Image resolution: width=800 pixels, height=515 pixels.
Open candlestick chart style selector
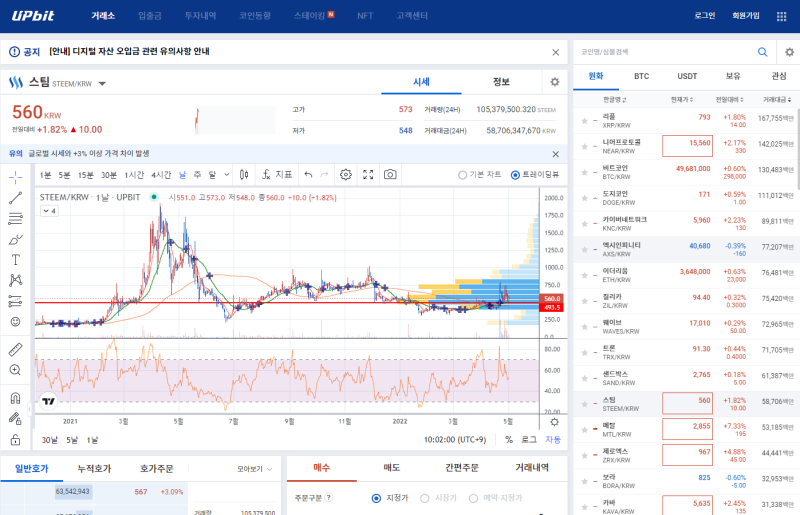tap(244, 175)
